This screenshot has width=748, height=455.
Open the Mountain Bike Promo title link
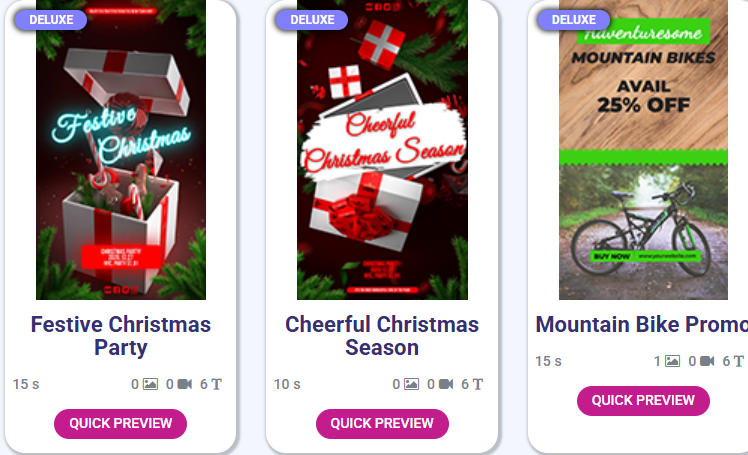[642, 325]
